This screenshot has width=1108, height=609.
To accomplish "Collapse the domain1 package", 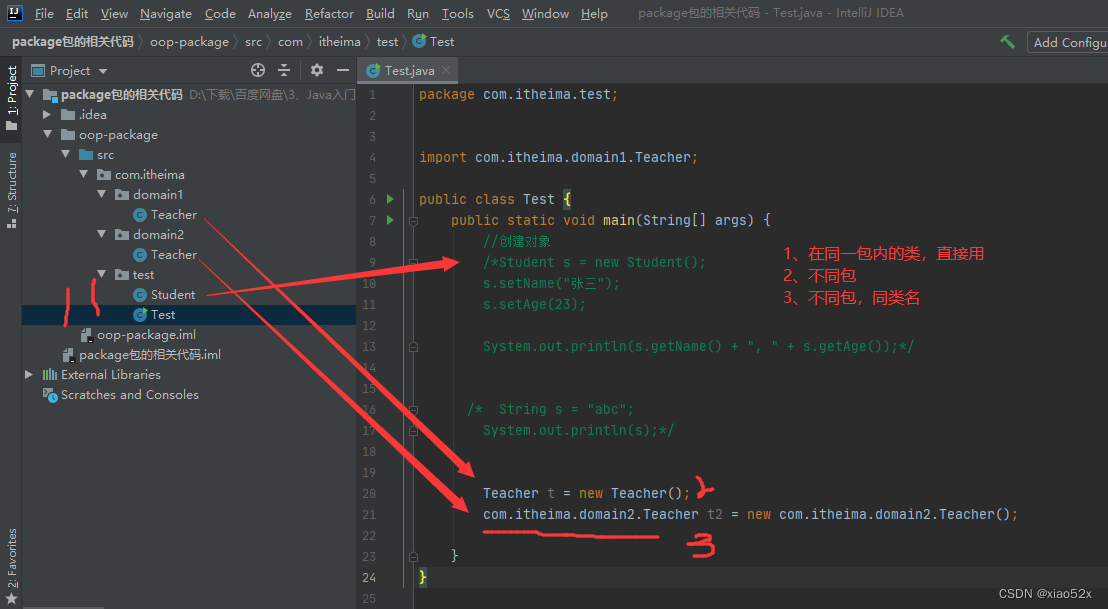I will click(102, 194).
